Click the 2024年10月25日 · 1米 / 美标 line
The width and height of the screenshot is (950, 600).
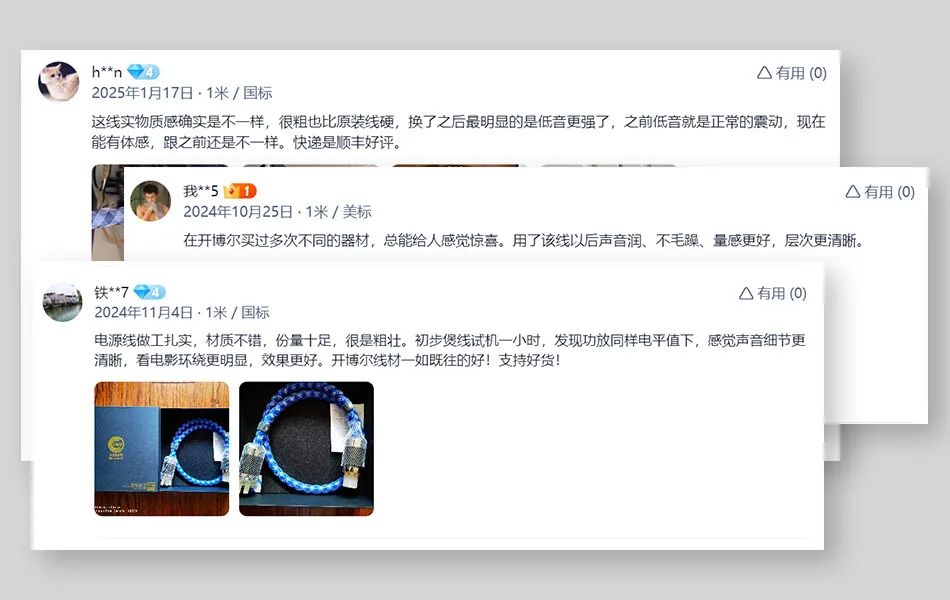pyautogui.click(x=277, y=212)
